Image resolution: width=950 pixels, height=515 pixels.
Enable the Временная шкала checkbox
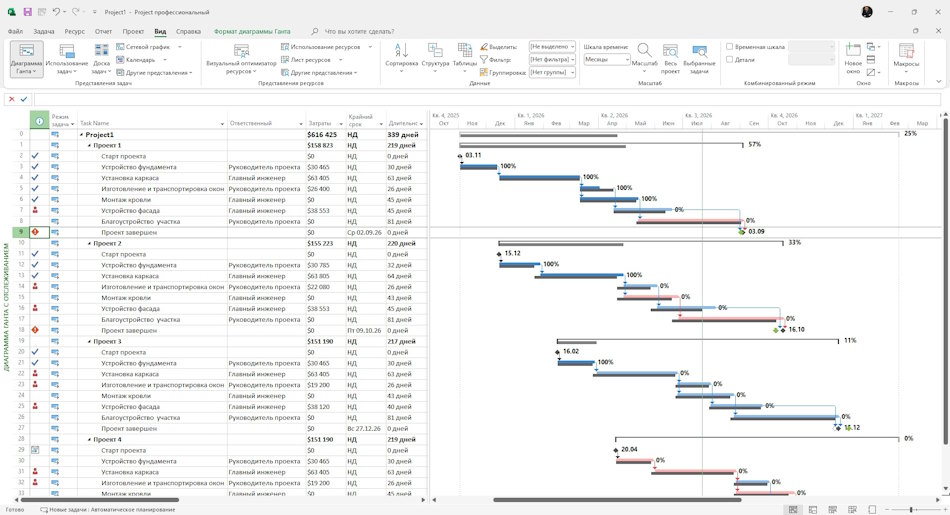click(x=729, y=47)
